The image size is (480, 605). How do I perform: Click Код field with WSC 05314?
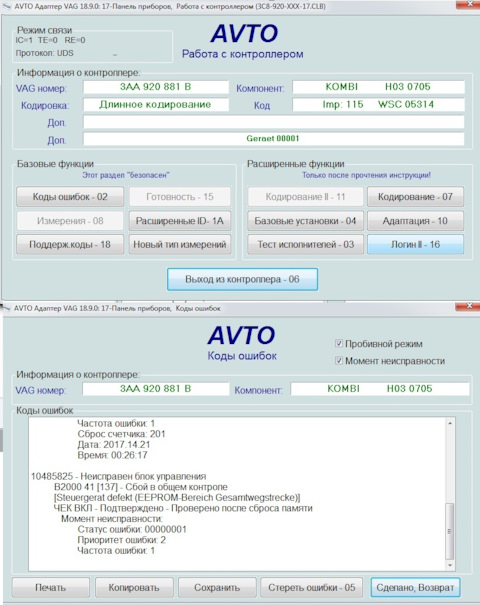click(x=378, y=105)
